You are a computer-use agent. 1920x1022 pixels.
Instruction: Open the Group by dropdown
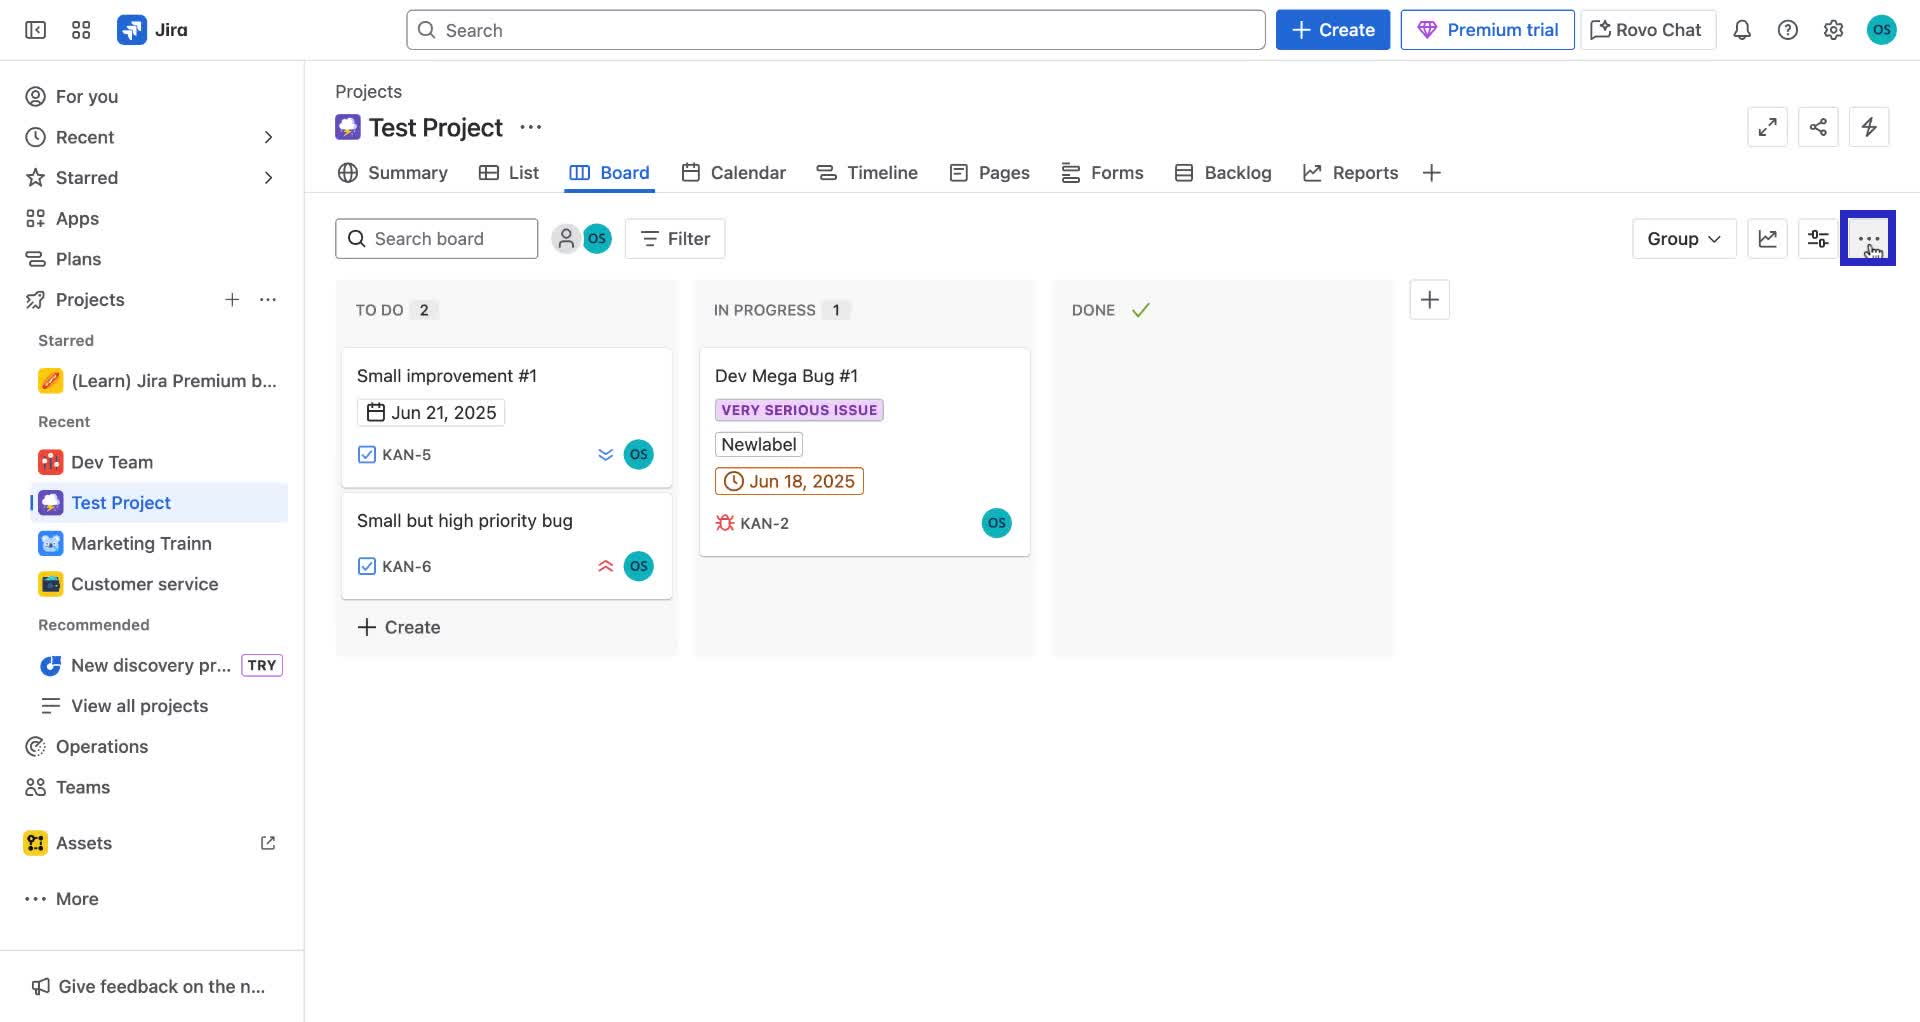coord(1683,238)
